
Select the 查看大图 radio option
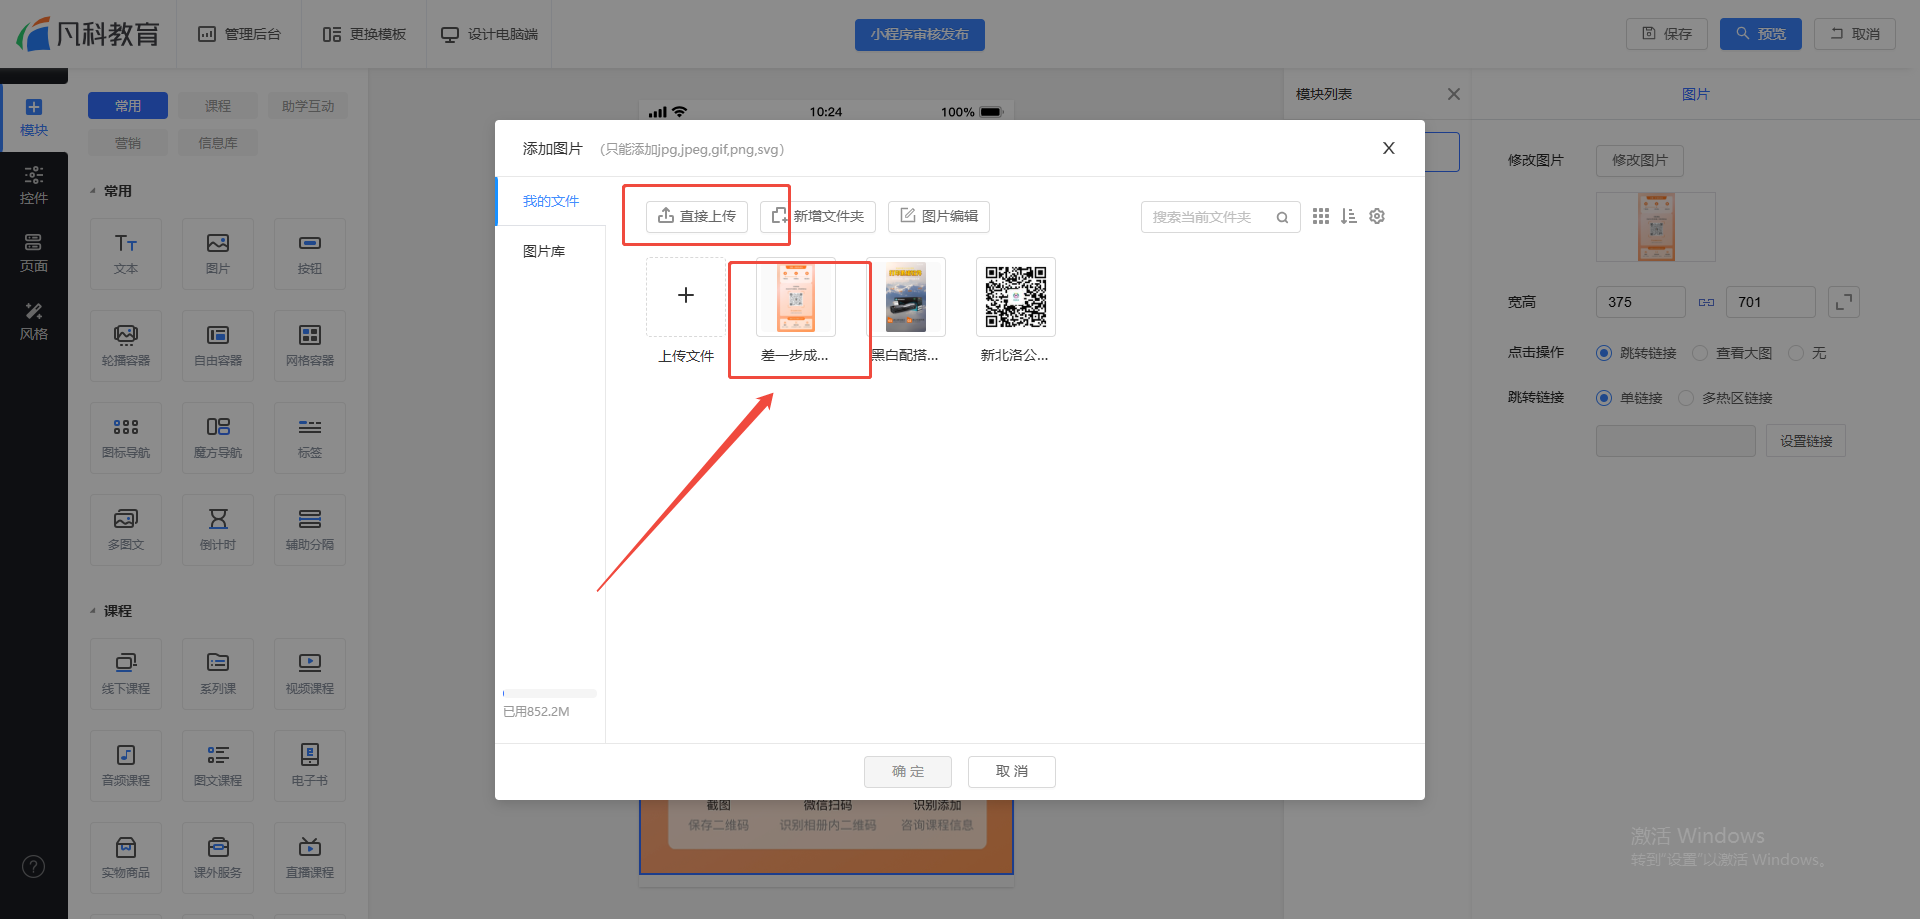[1700, 353]
